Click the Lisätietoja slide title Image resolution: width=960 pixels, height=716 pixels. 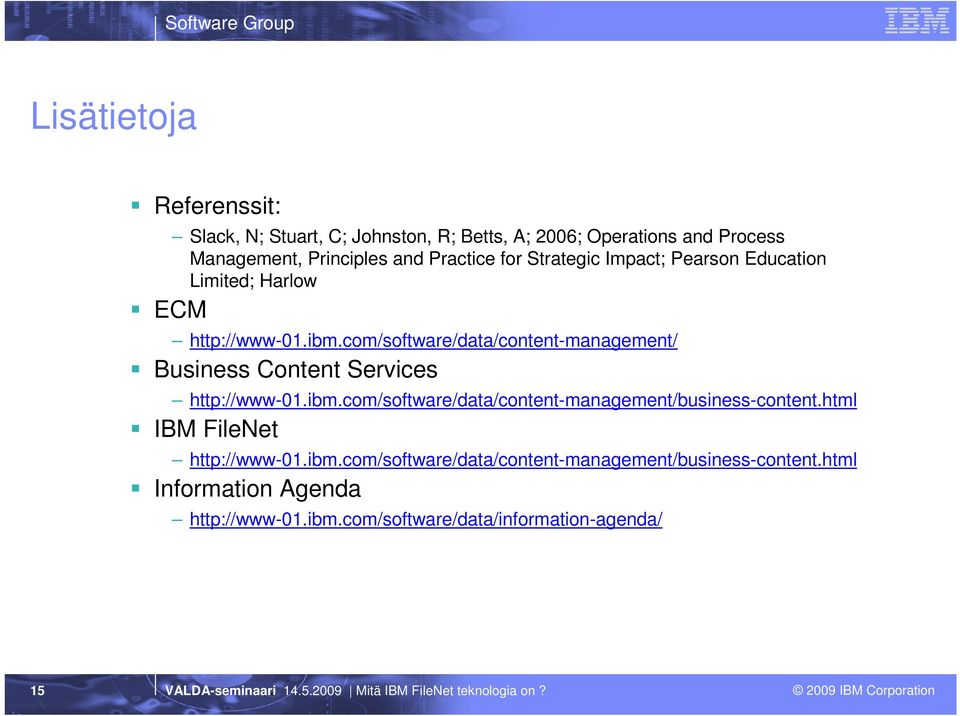click(114, 116)
